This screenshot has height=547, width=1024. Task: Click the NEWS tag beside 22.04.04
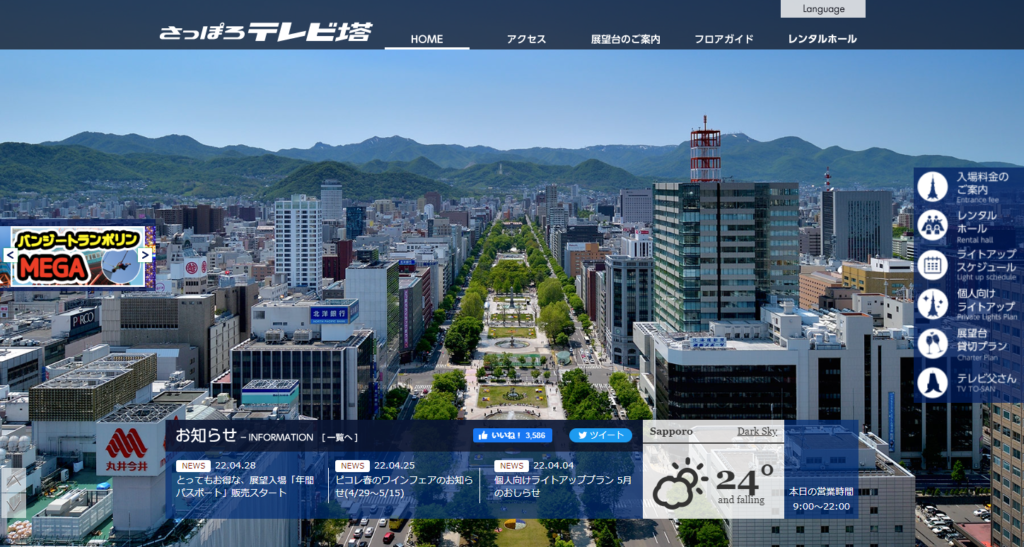click(x=511, y=466)
